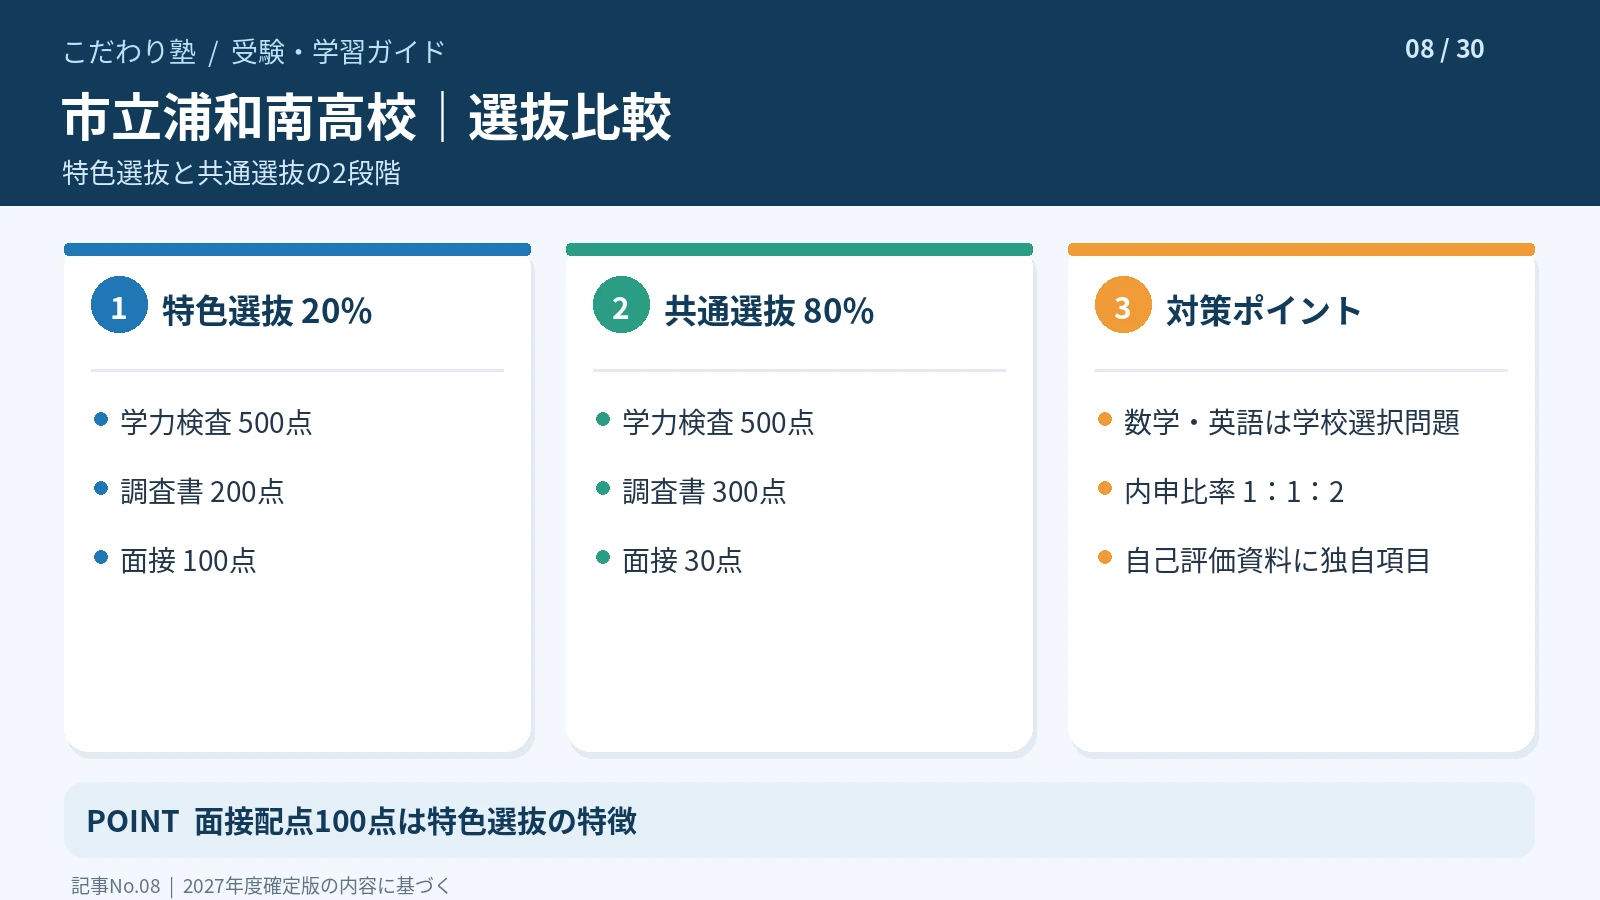Click 内申比率 1:1:2 bullet
This screenshot has width=1600, height=900.
(x=1234, y=491)
